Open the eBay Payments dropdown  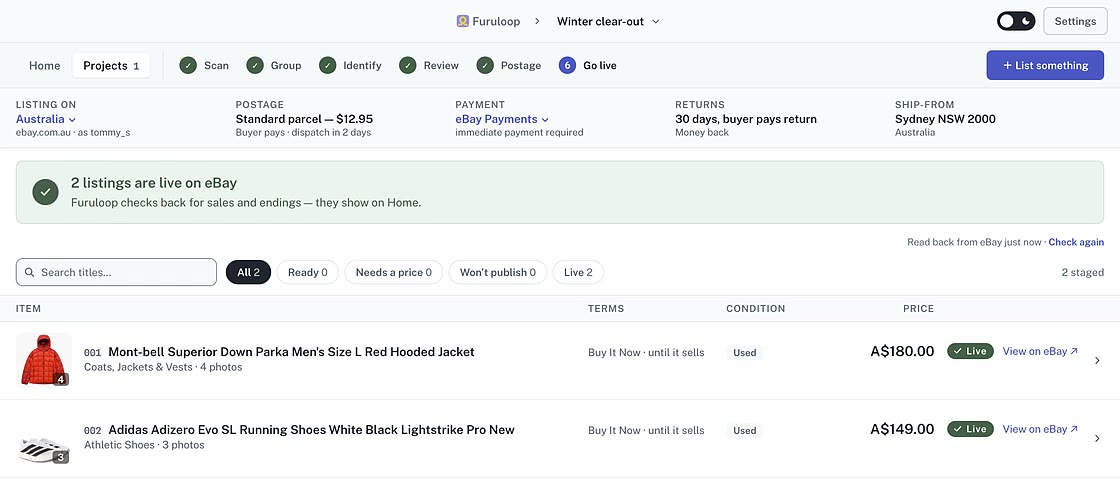click(502, 119)
